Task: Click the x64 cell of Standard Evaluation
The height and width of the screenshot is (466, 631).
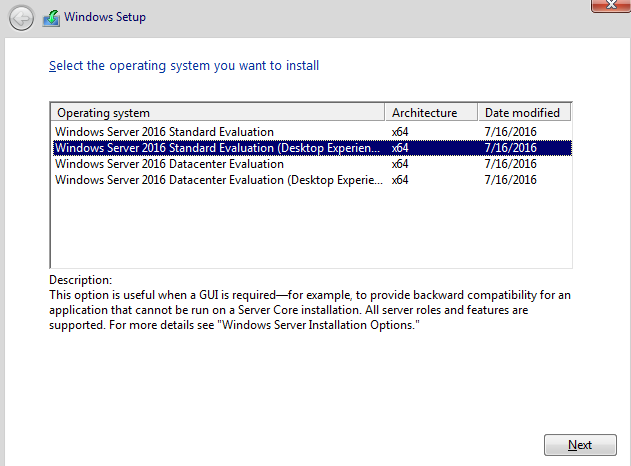Action: click(400, 132)
